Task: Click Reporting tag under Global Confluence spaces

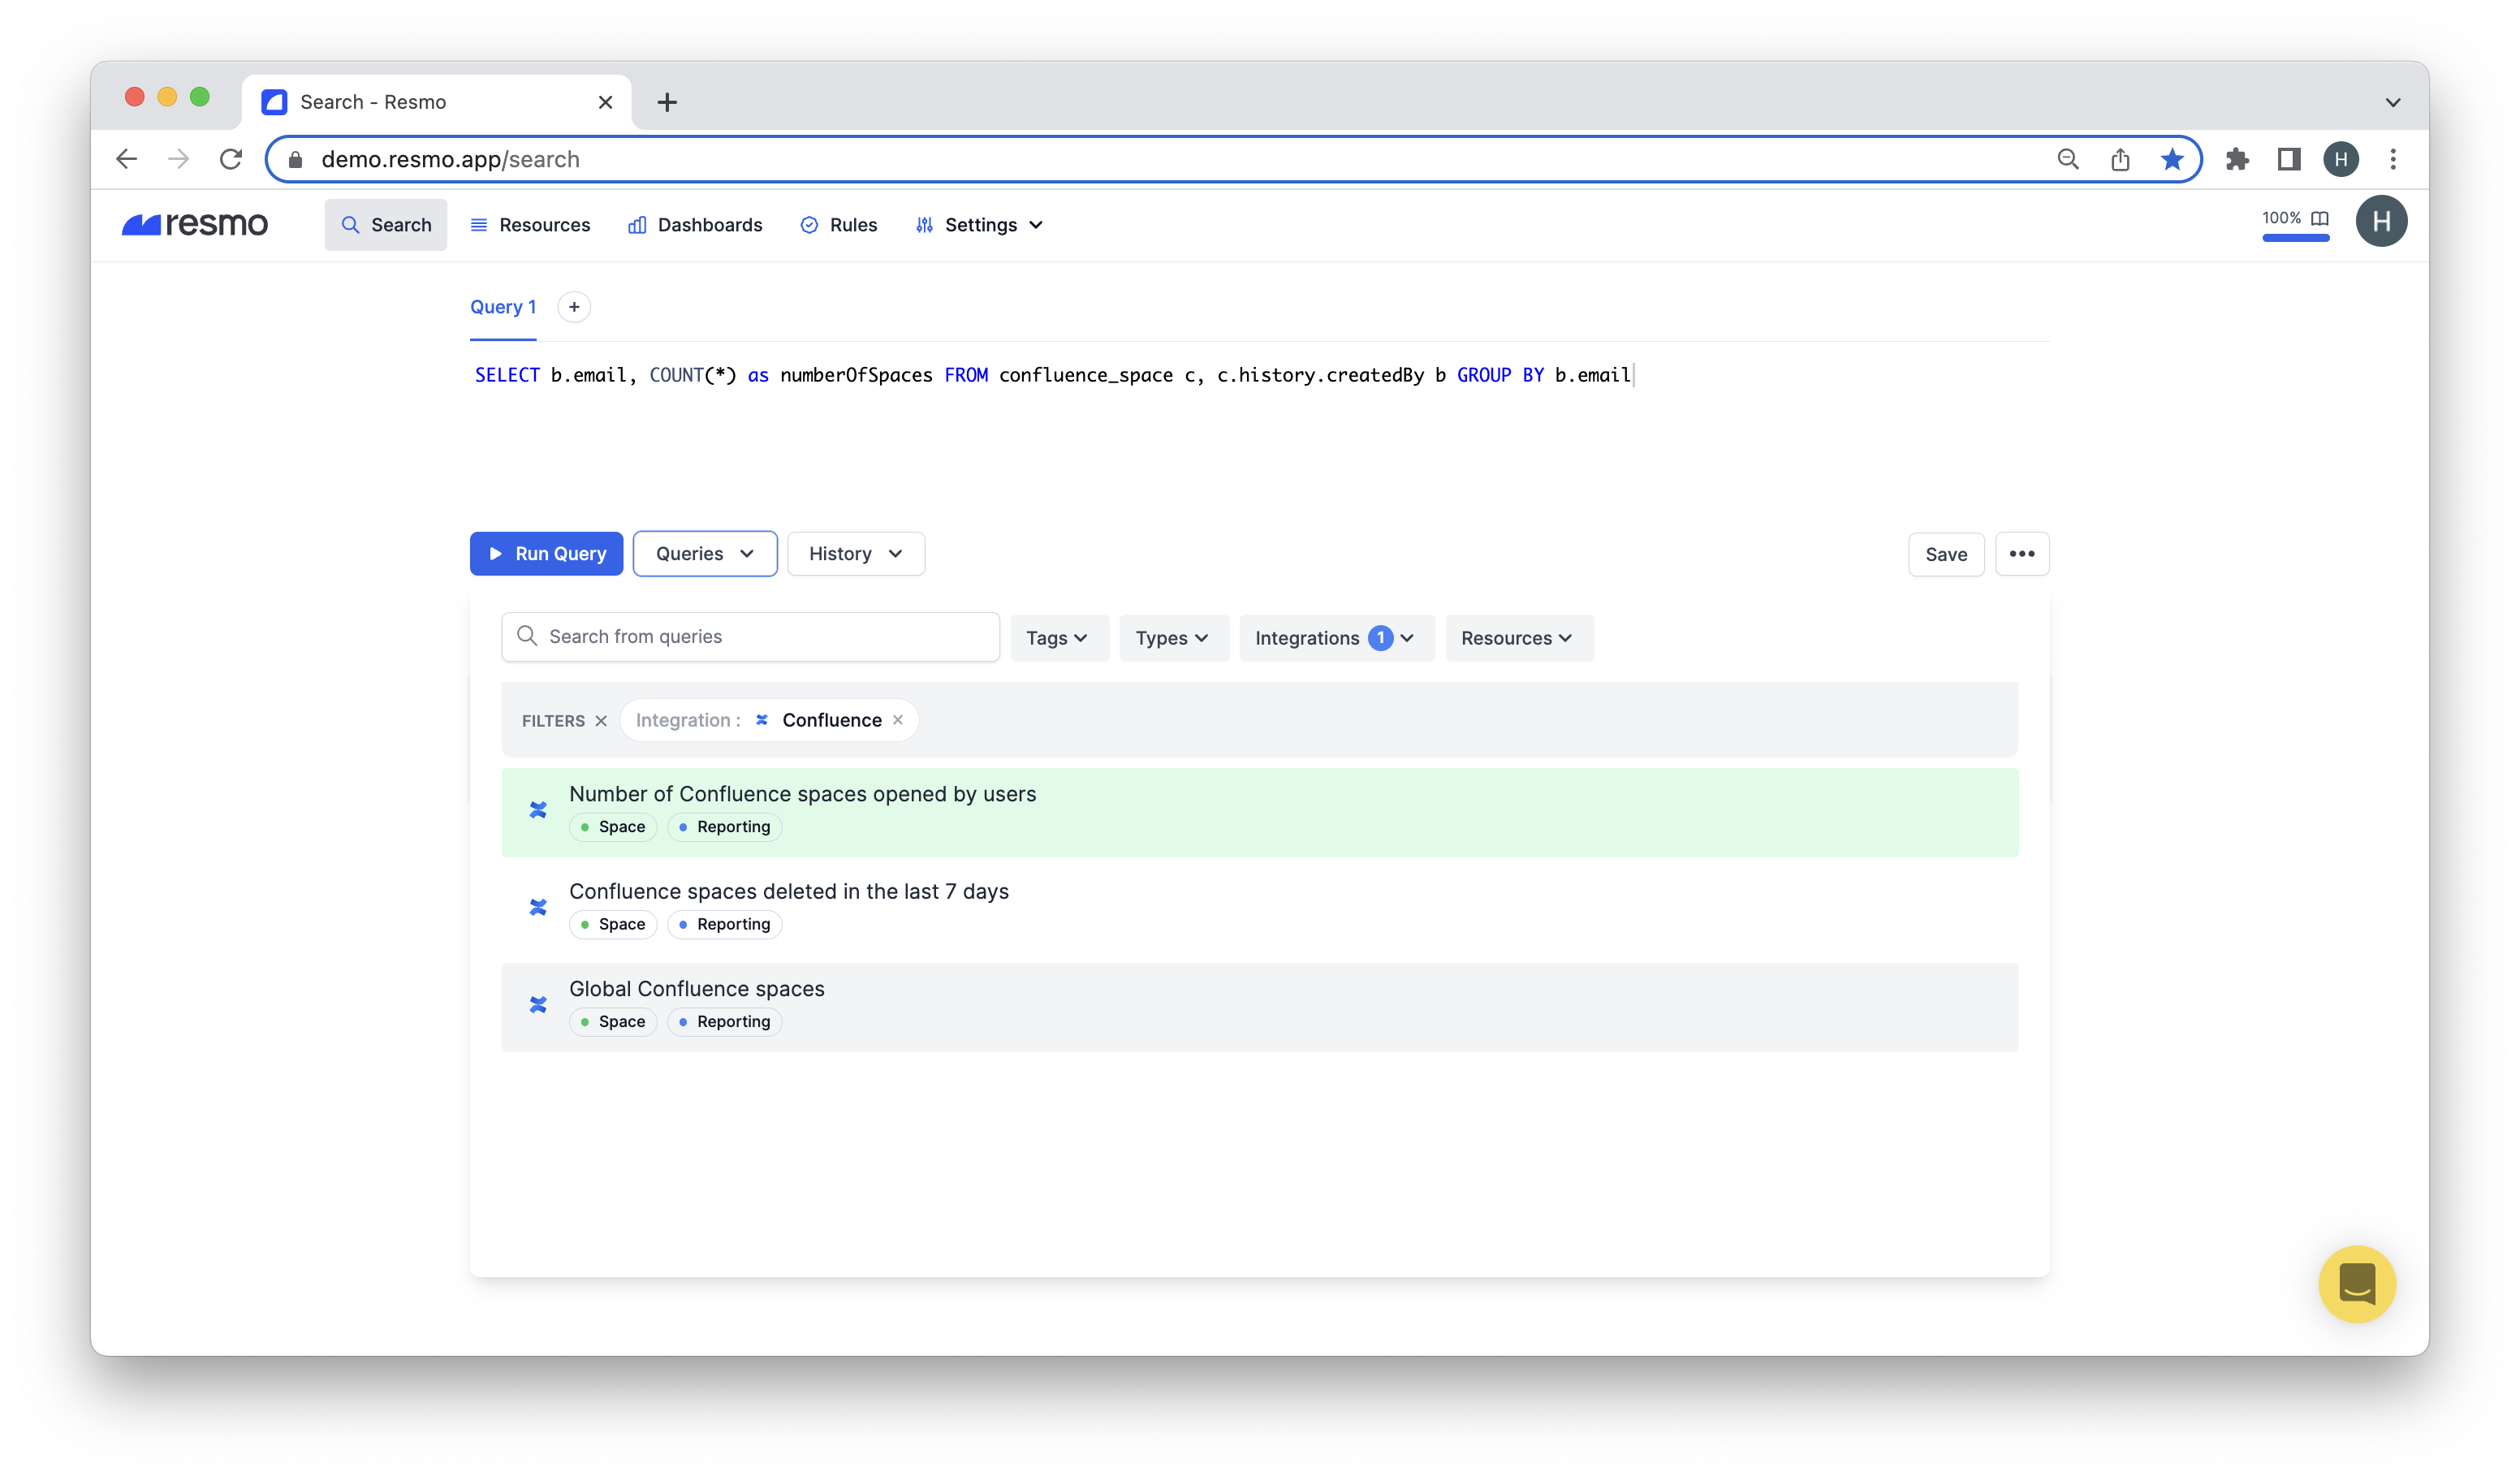Action: [725, 1022]
